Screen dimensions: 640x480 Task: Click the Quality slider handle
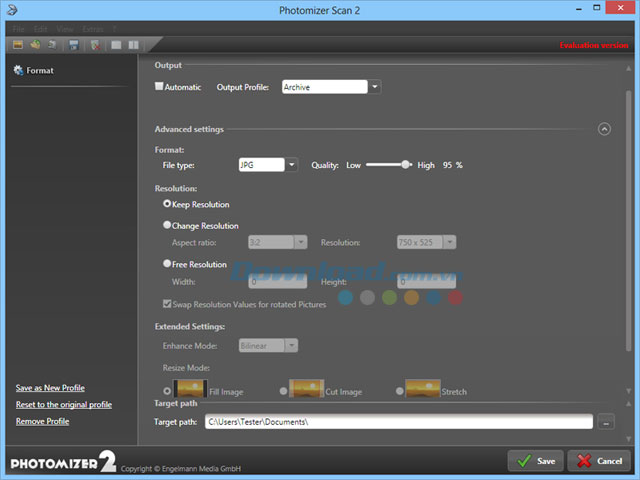(406, 165)
